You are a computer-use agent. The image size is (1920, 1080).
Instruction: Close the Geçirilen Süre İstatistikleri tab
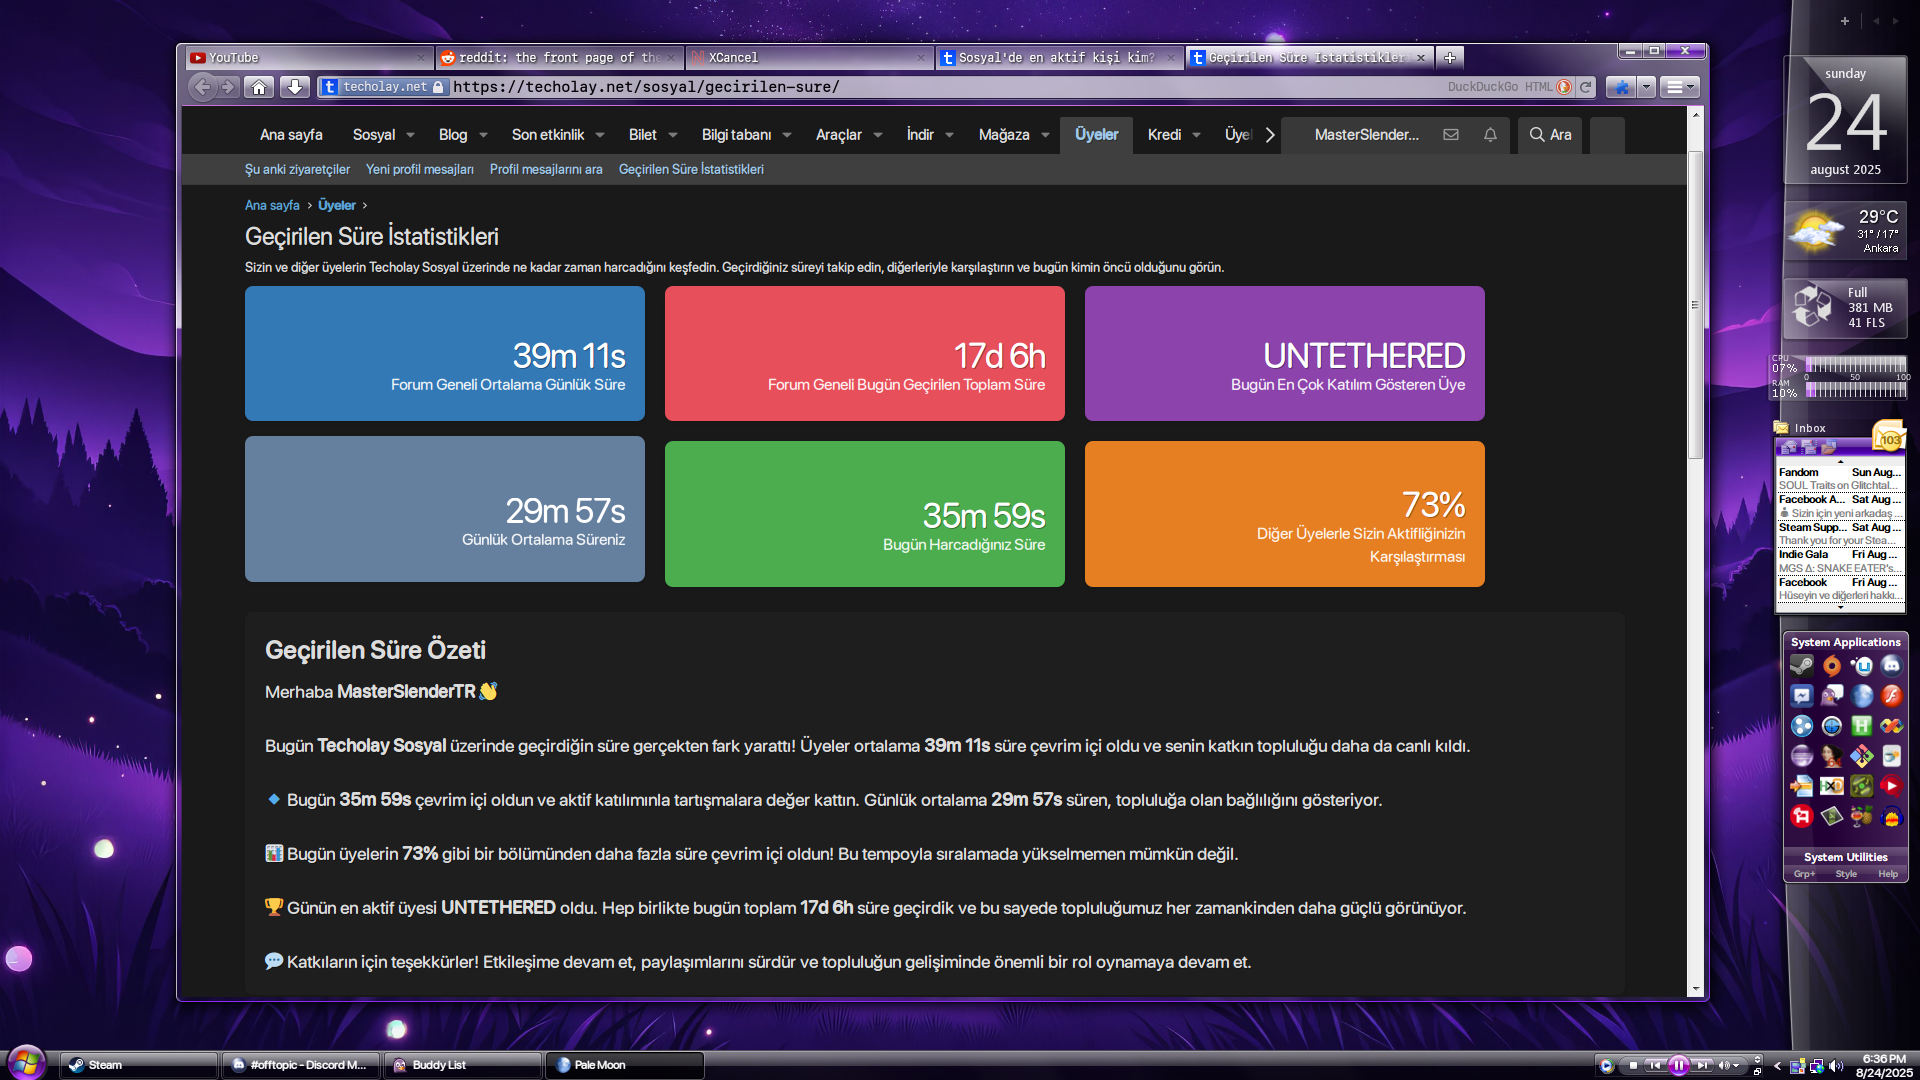[x=1420, y=58]
